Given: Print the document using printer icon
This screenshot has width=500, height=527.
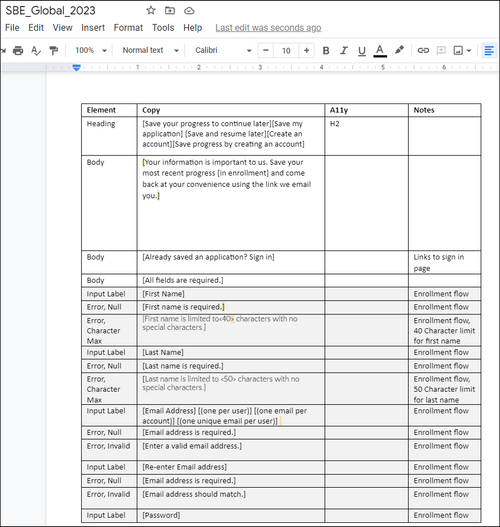Looking at the screenshot, I should (x=18, y=50).
